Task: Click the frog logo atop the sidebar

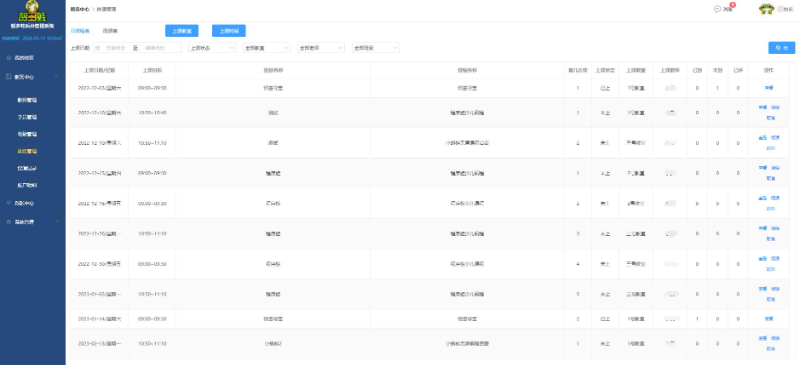Action: click(32, 10)
